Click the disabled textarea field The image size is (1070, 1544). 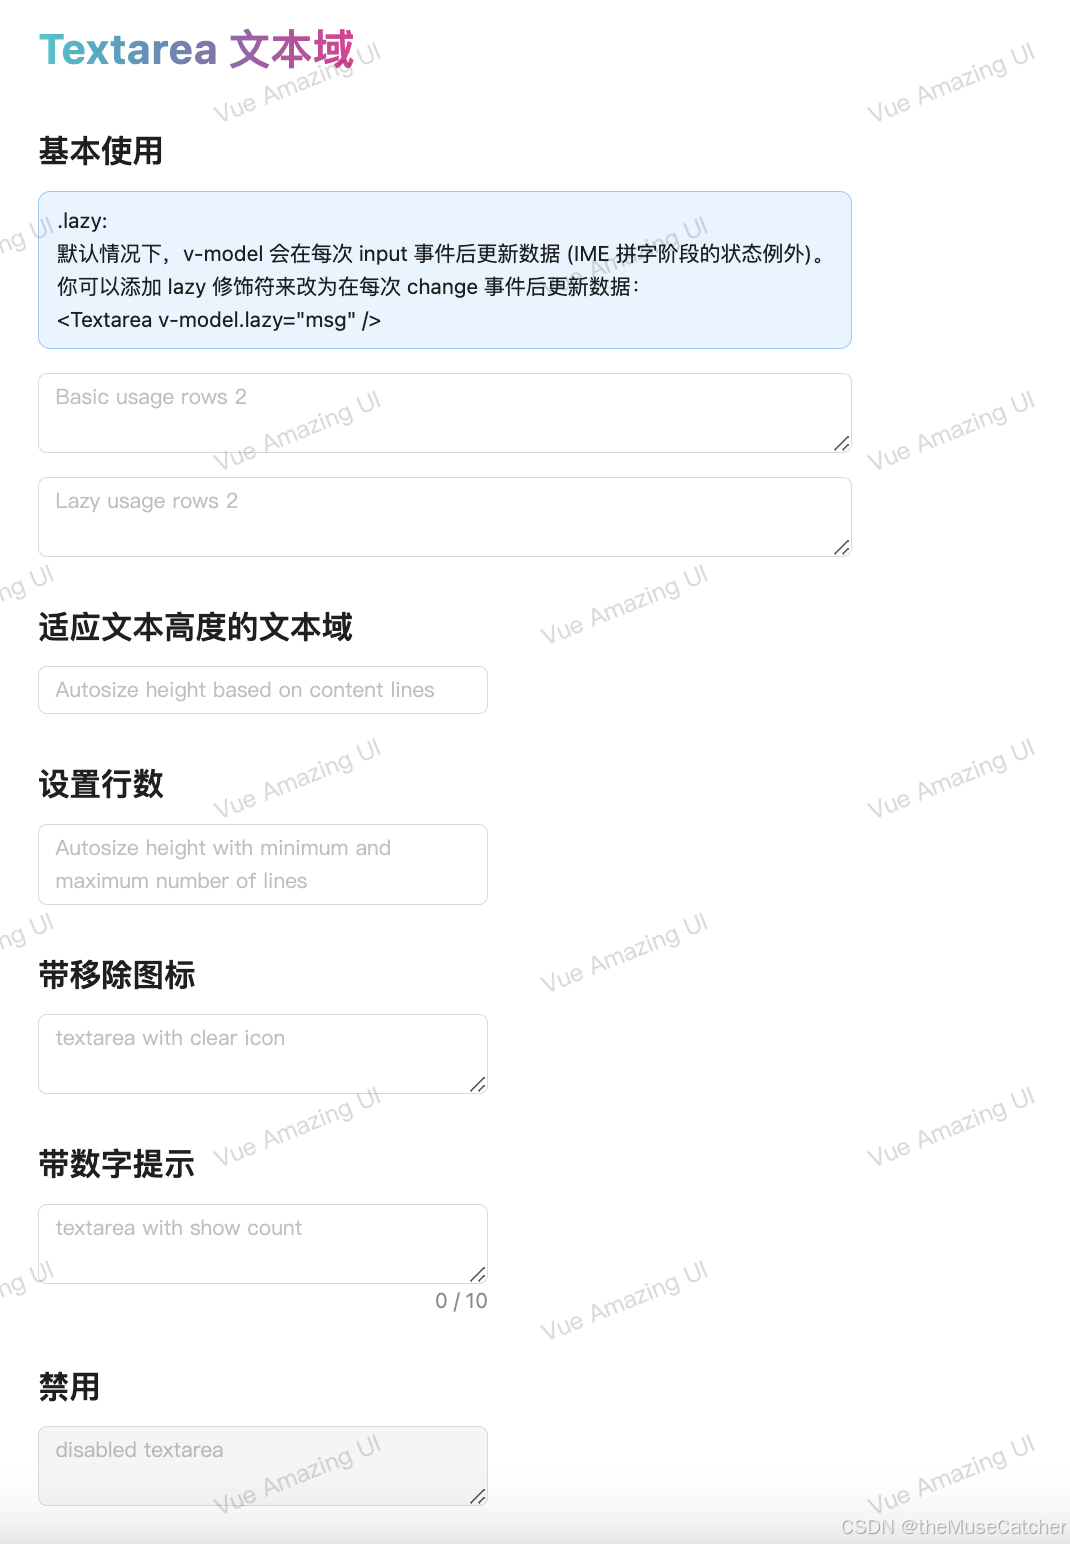263,1466
